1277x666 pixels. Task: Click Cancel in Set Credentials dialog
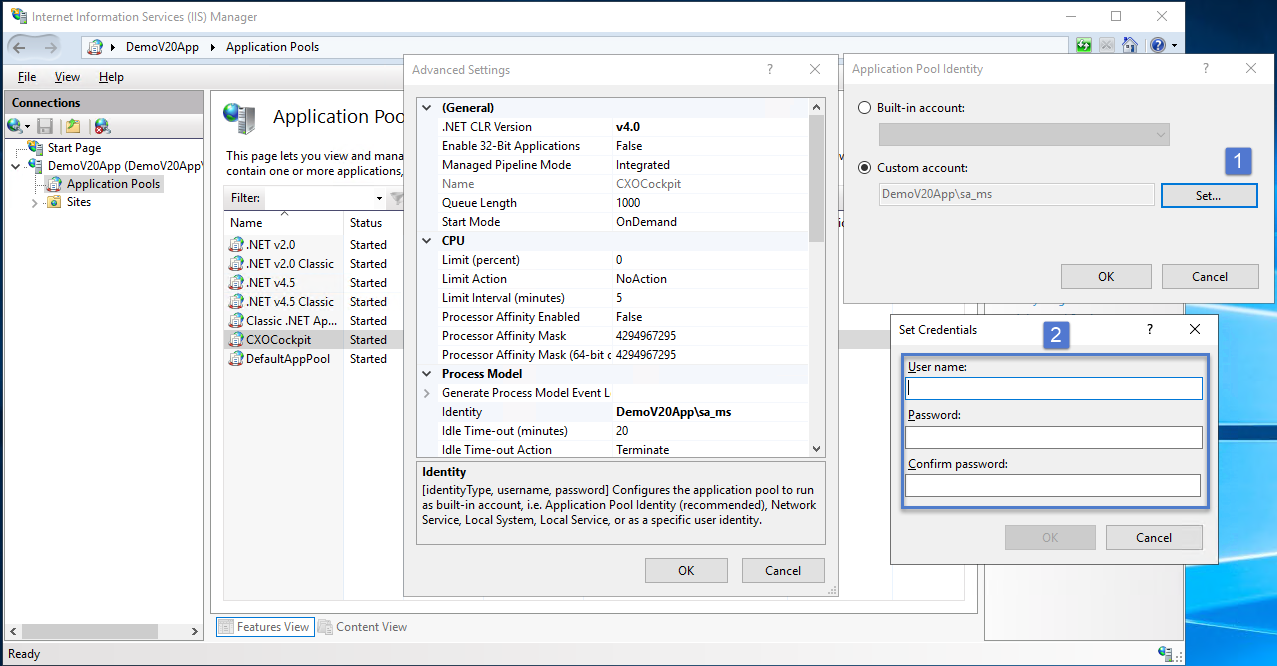[x=1154, y=538]
